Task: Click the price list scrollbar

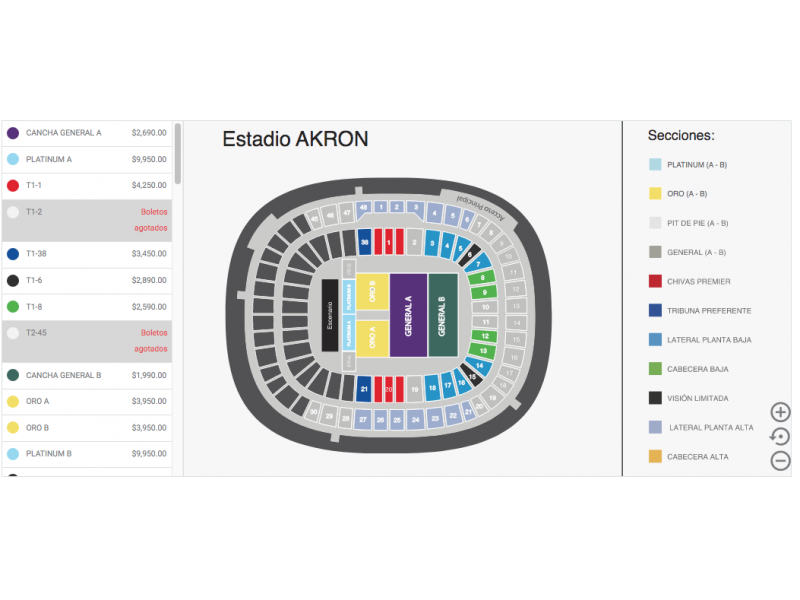Action: 178,153
